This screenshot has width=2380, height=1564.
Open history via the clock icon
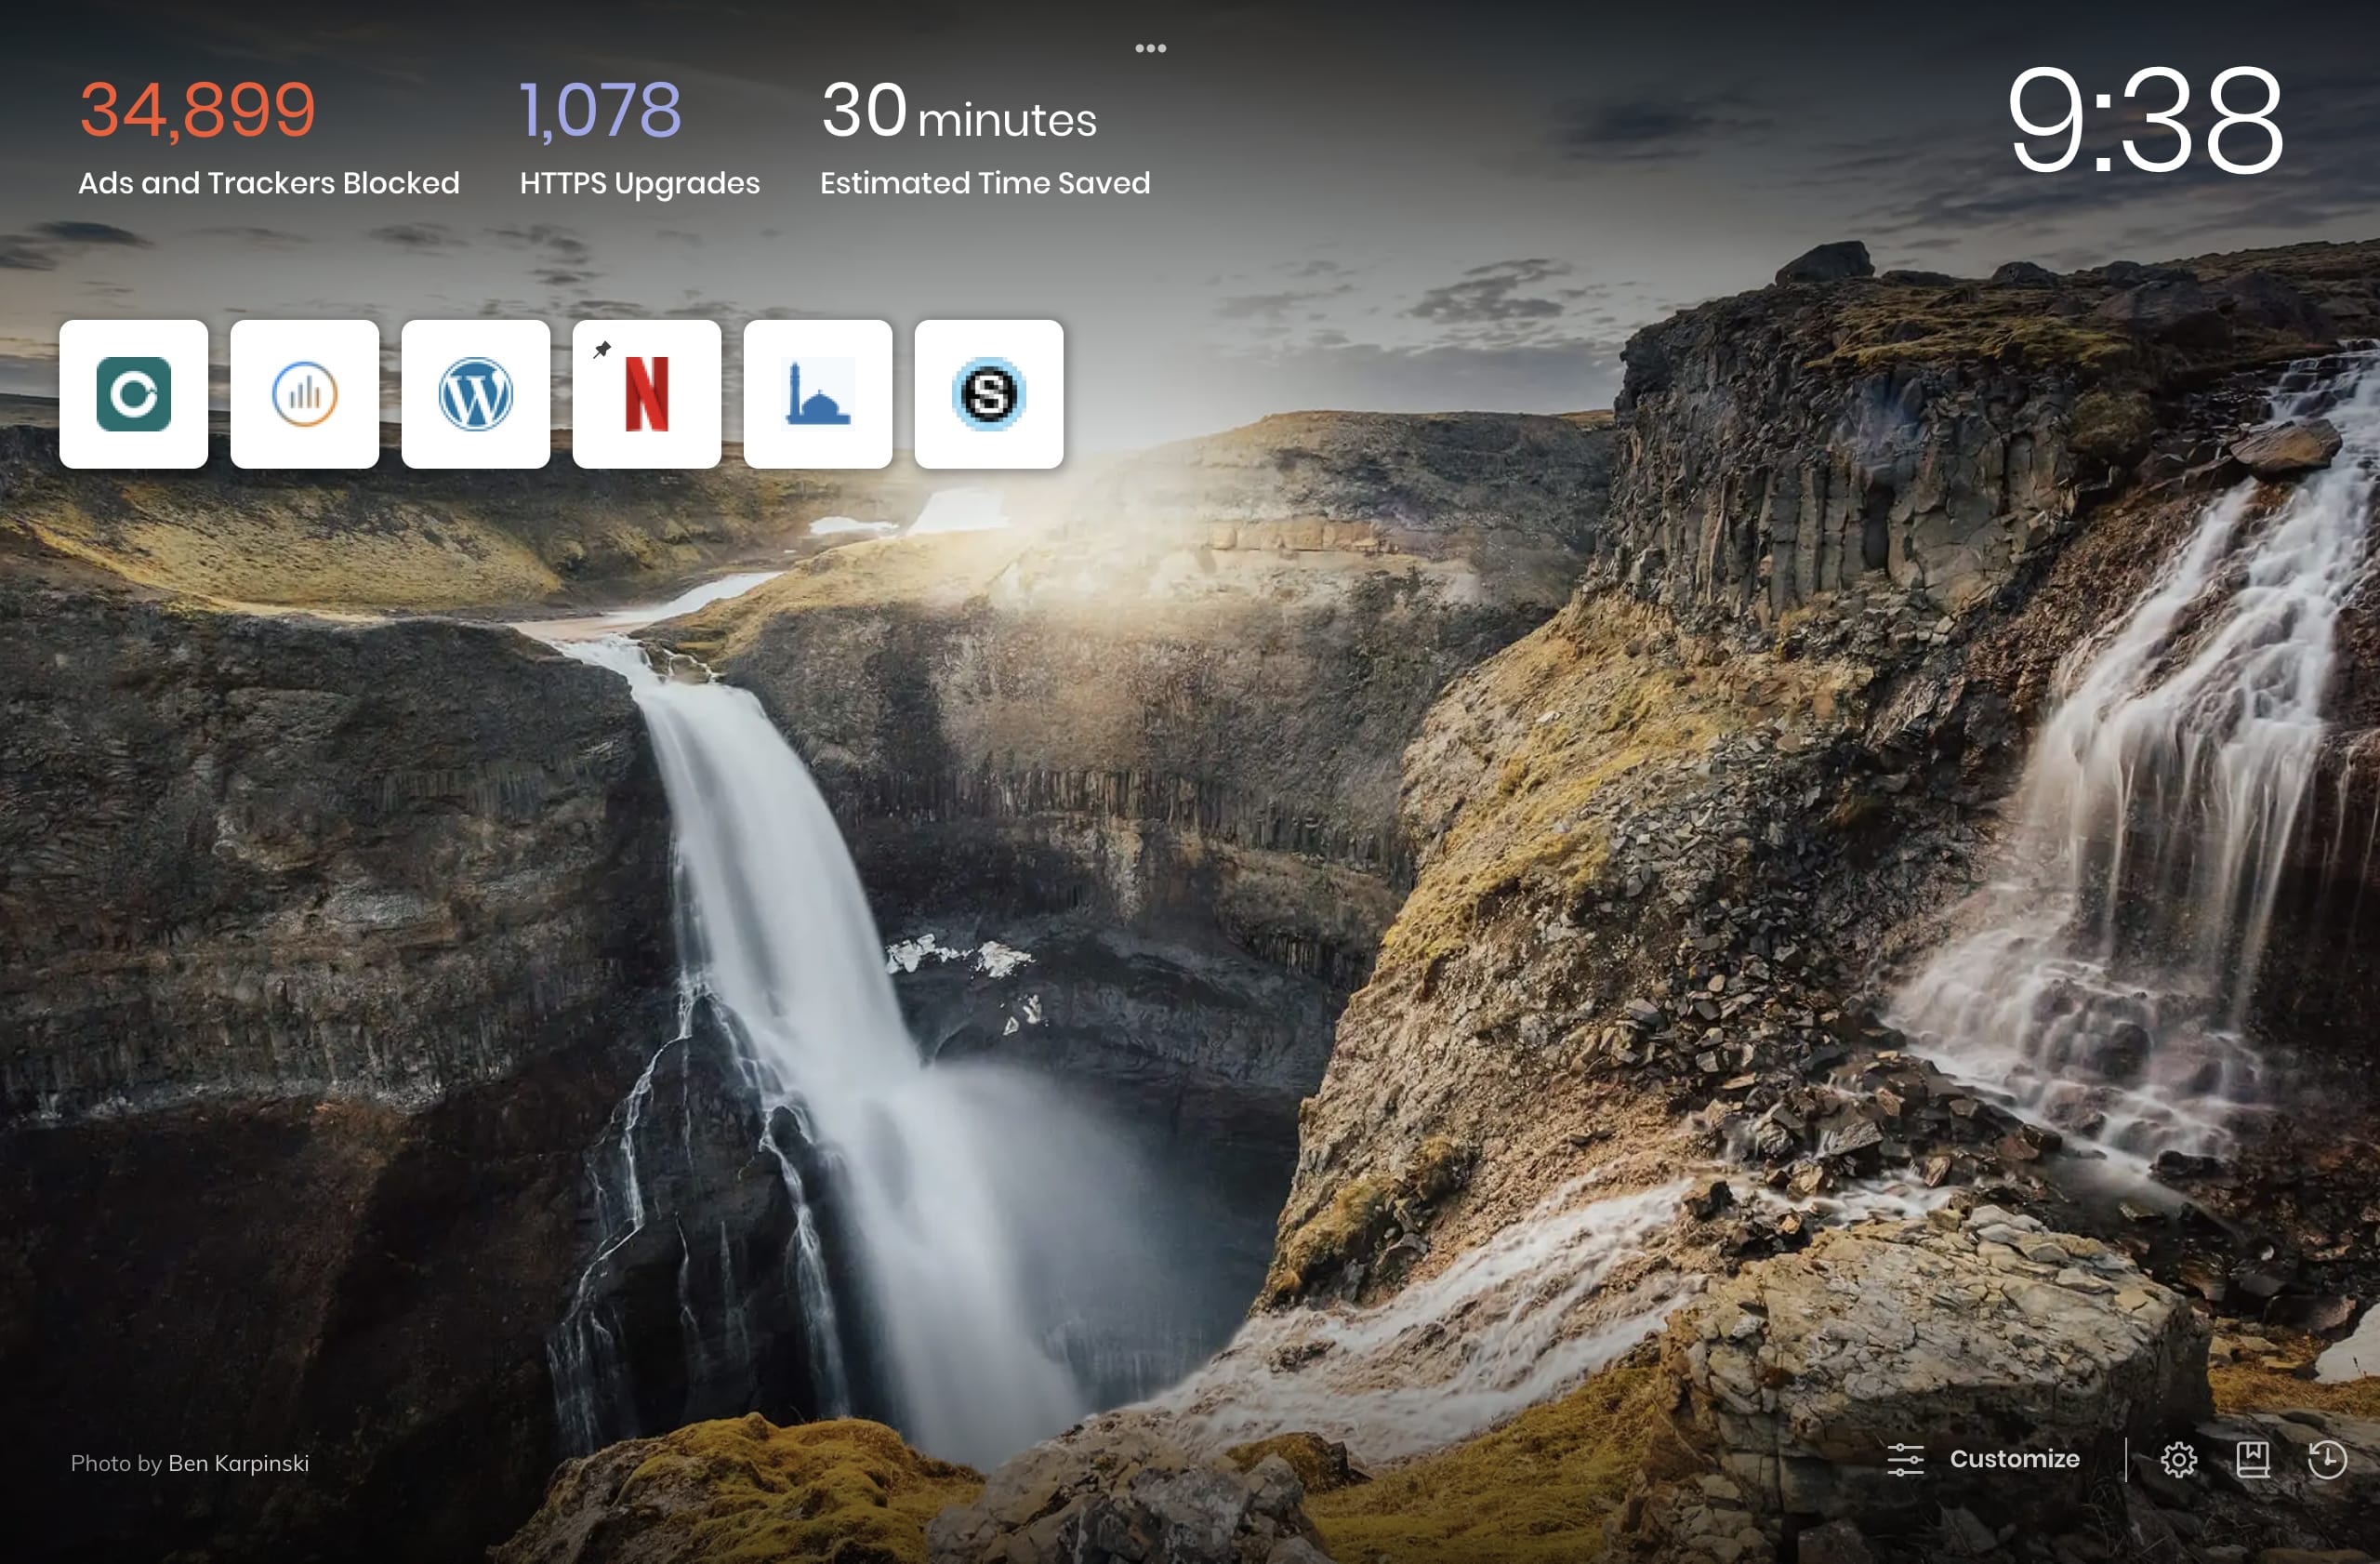(2327, 1460)
